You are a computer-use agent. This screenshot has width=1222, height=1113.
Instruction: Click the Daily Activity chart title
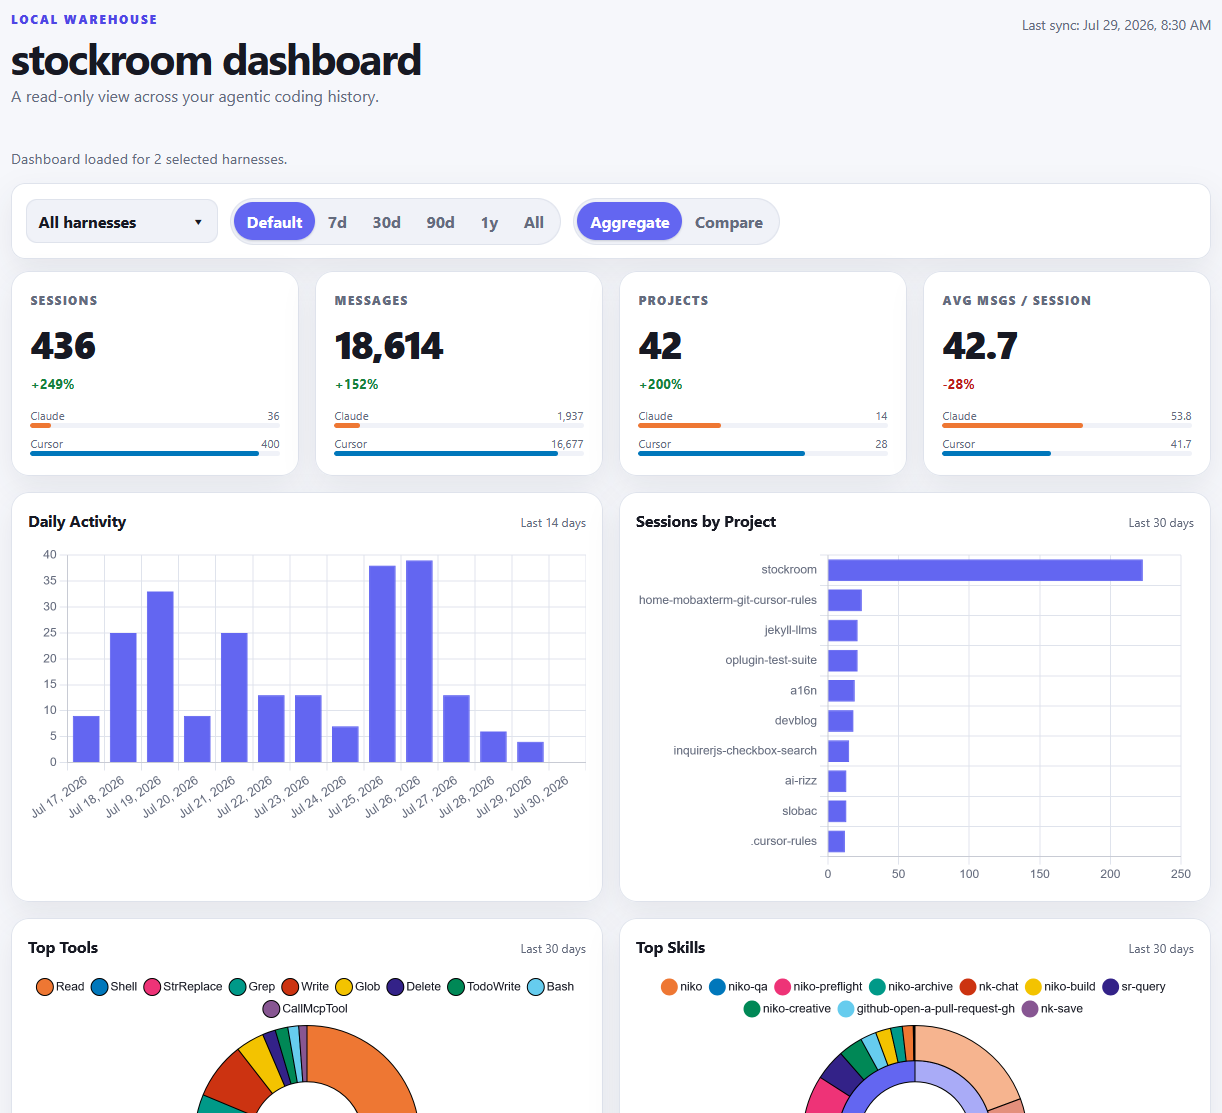(x=77, y=521)
